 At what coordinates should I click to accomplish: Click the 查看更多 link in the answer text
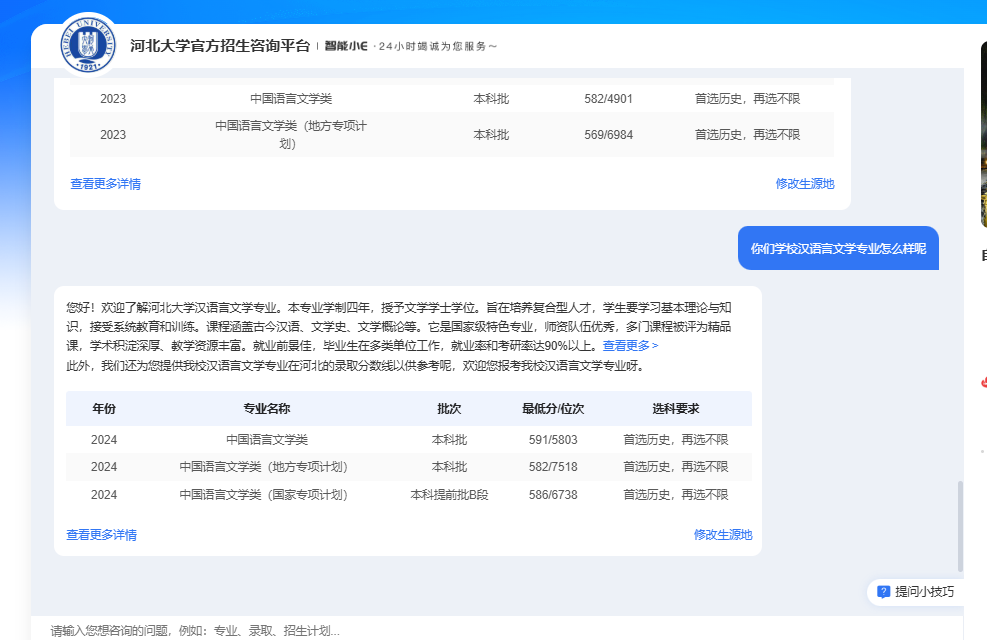point(630,345)
